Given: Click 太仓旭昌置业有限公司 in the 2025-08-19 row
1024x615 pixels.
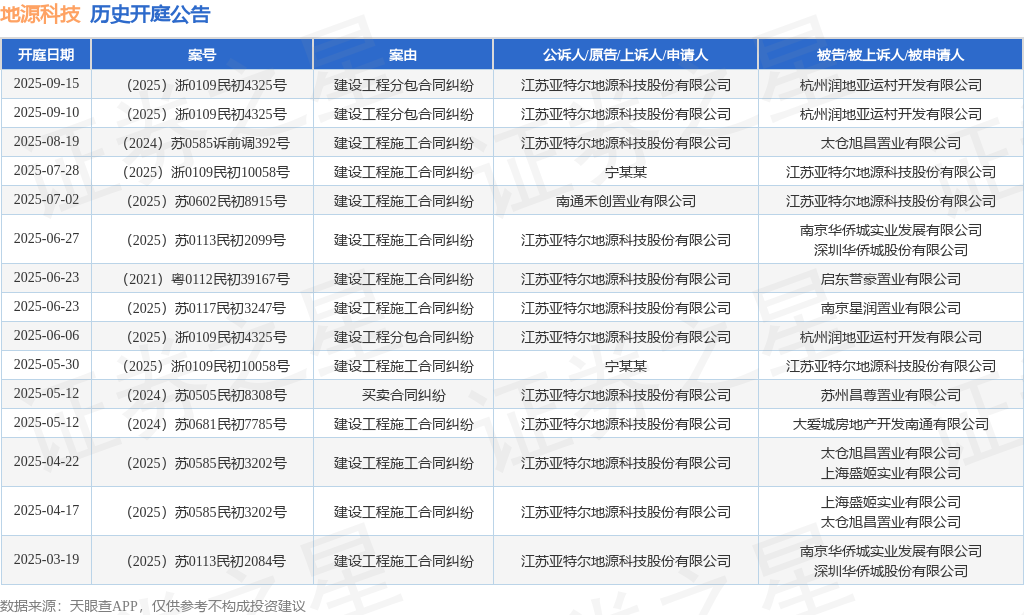Looking at the screenshot, I should 891,143.
